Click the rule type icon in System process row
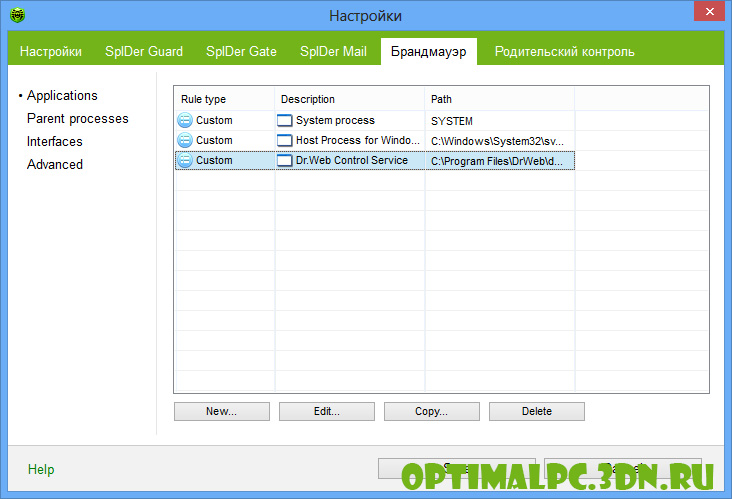Image resolution: width=732 pixels, height=499 pixels. [185, 120]
